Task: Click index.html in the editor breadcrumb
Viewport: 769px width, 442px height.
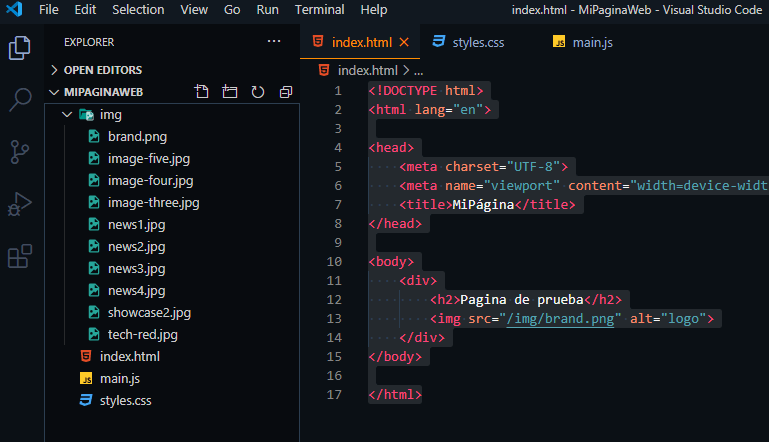Action: tap(367, 71)
